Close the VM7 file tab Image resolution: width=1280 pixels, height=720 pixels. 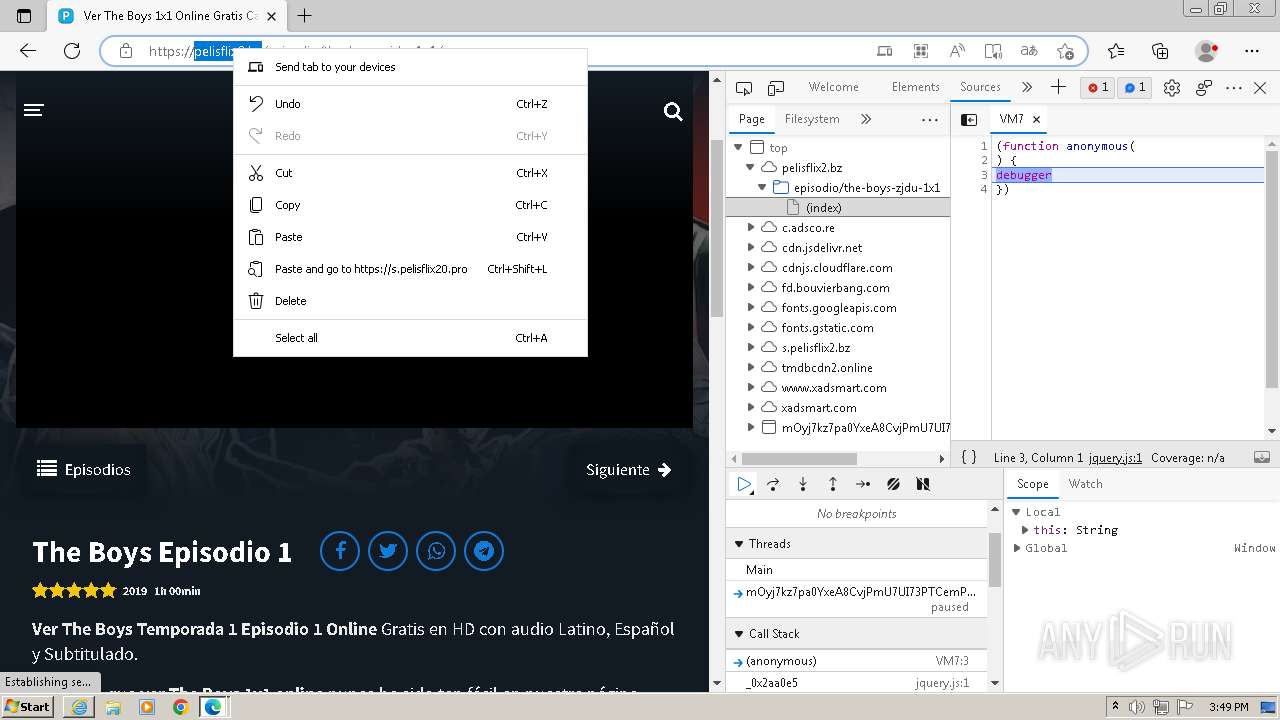pyautogui.click(x=1037, y=119)
